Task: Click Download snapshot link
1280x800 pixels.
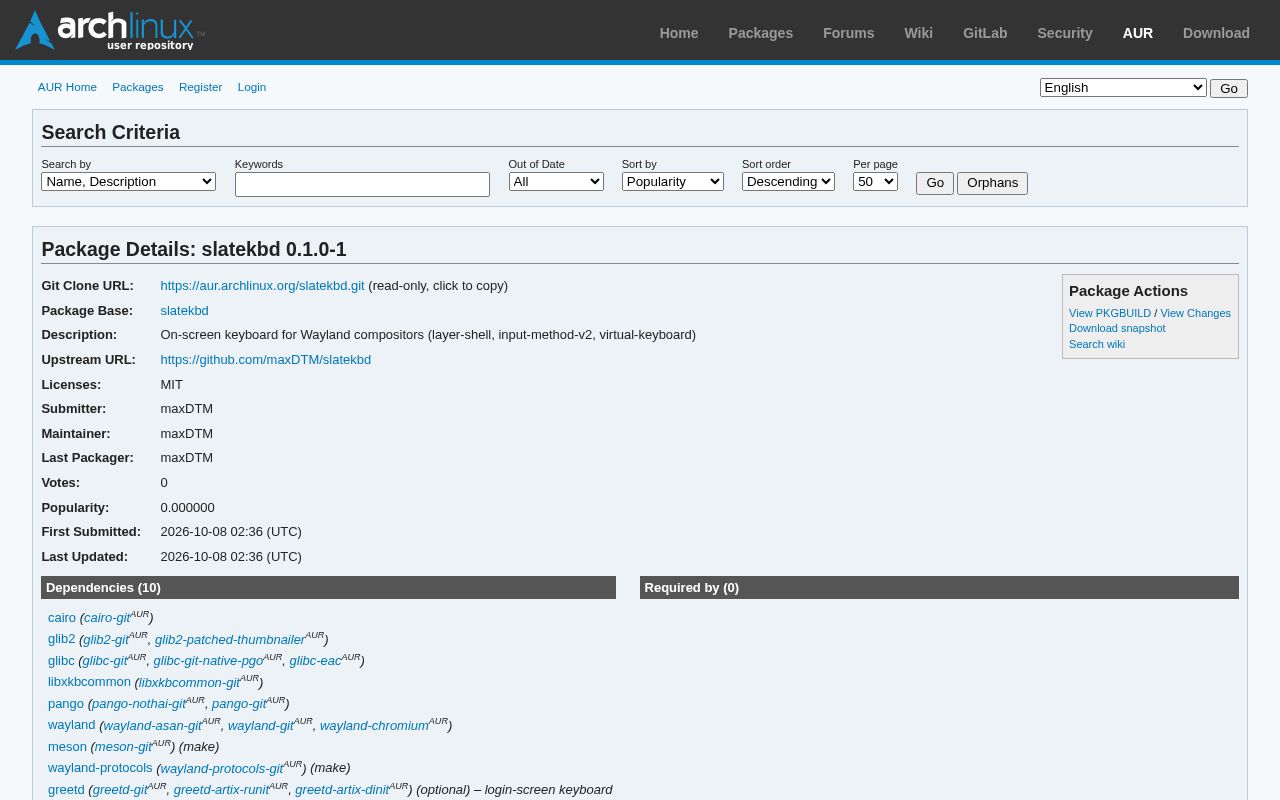Action: 1117,328
